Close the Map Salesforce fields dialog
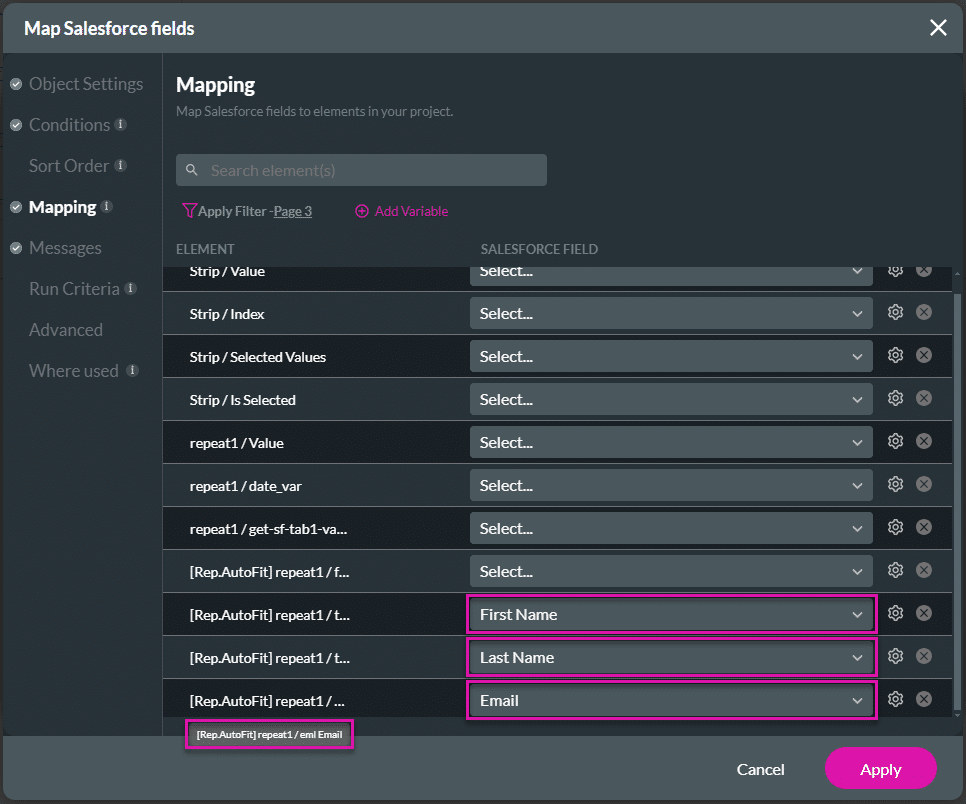Screen dimensions: 966x804 click(937, 28)
